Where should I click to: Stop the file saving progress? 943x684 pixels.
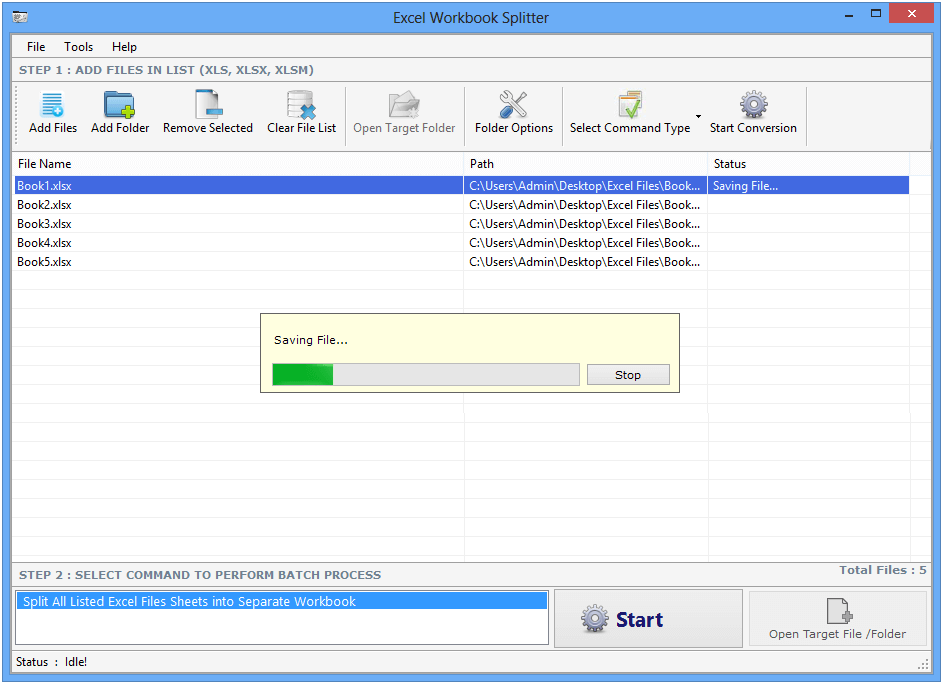pos(628,375)
